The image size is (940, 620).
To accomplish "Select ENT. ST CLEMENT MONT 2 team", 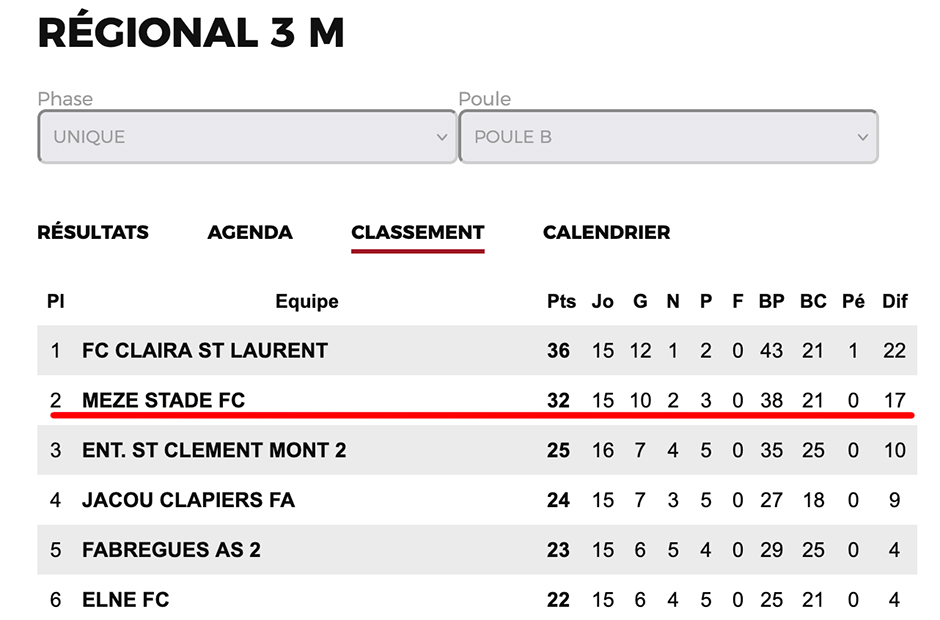I will click(214, 451).
